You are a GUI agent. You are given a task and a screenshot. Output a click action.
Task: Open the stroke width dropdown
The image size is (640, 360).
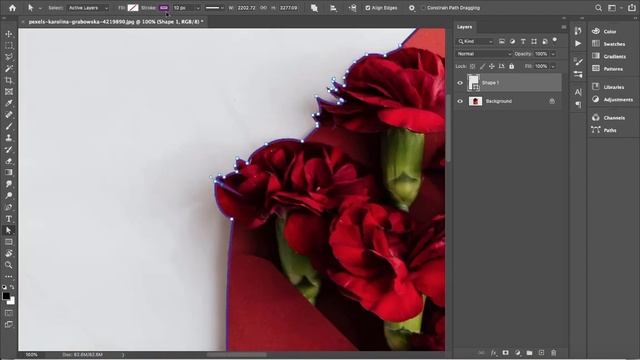coord(198,8)
